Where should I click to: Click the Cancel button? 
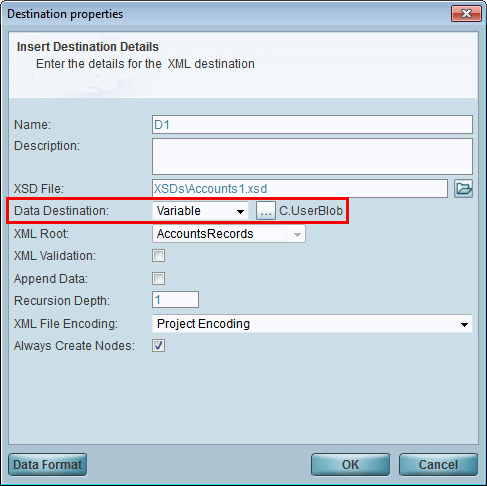438,464
